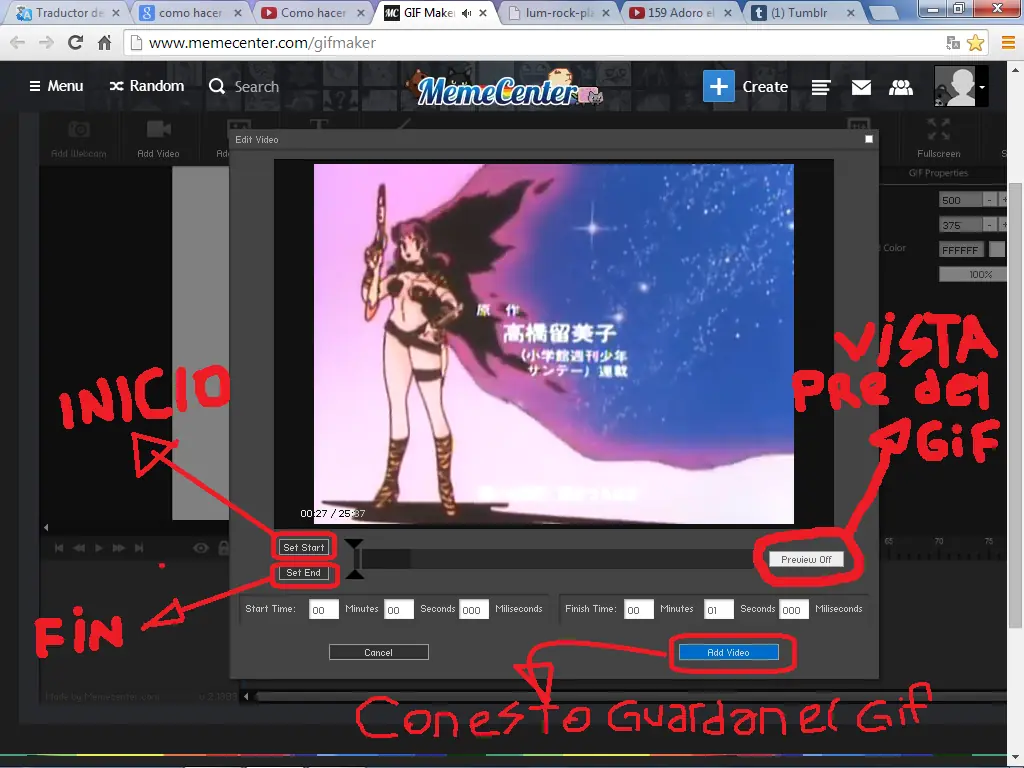
Task: Click the video trim slider track
Action: coord(555,559)
